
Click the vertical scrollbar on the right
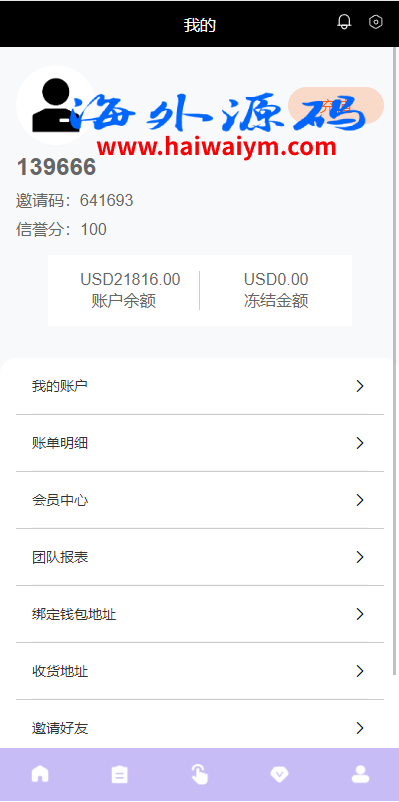pos(395,361)
